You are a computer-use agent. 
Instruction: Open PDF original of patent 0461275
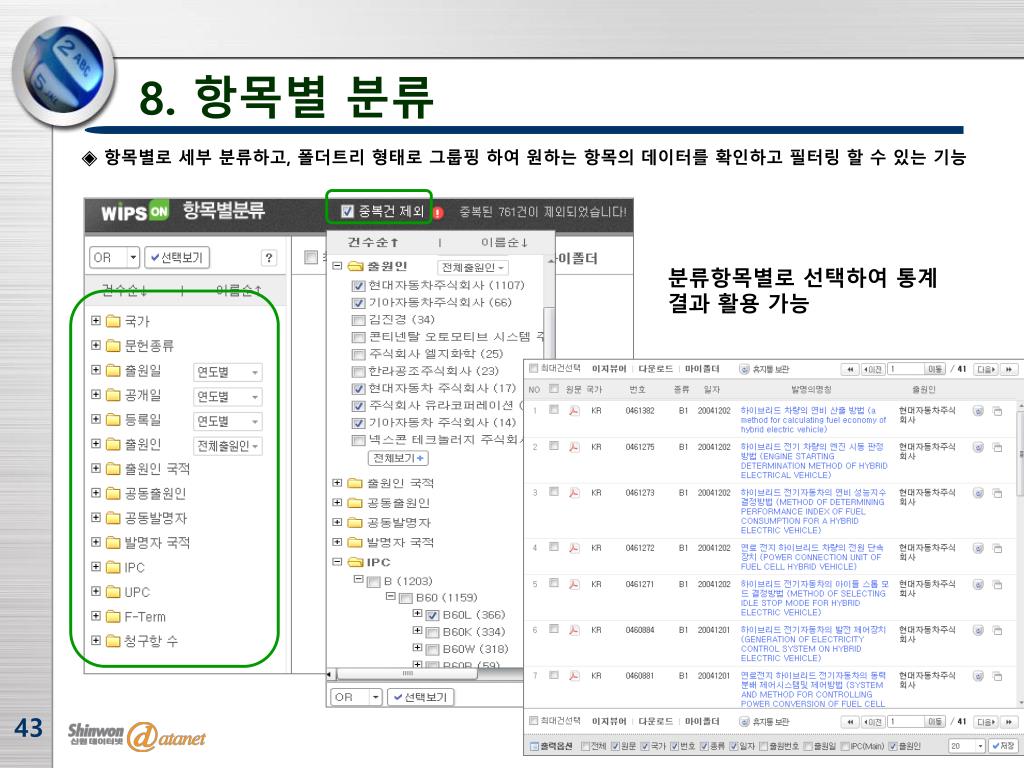click(x=575, y=447)
